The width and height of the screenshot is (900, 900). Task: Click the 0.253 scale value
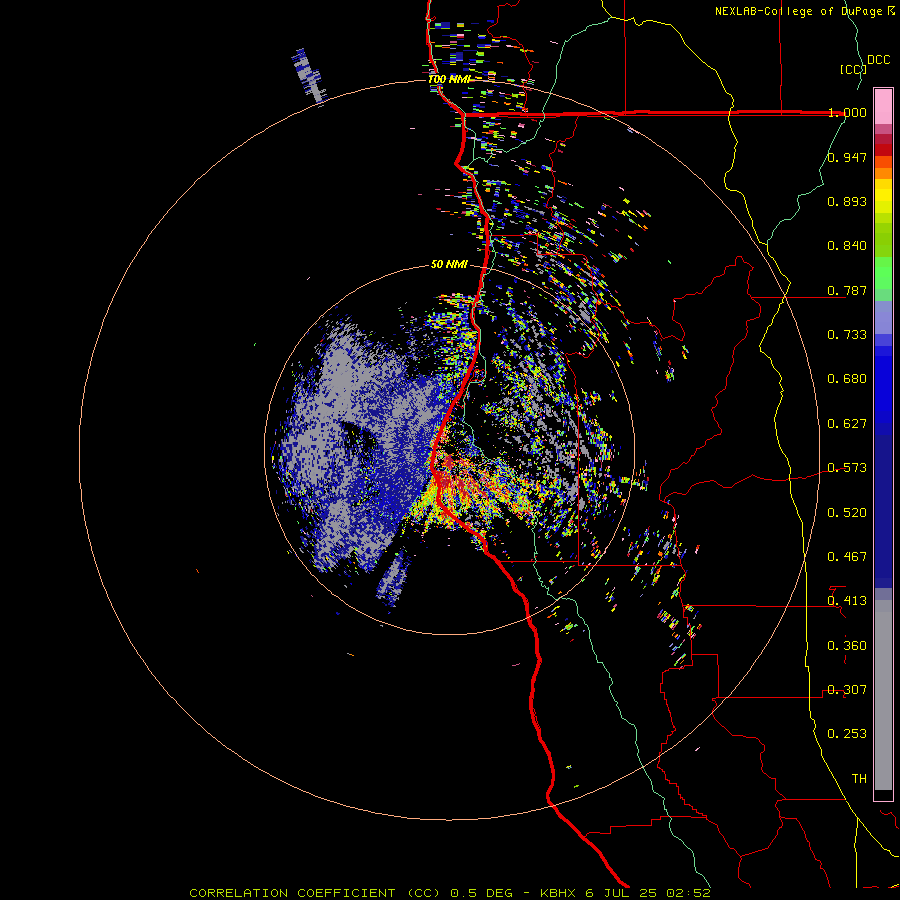coord(847,734)
